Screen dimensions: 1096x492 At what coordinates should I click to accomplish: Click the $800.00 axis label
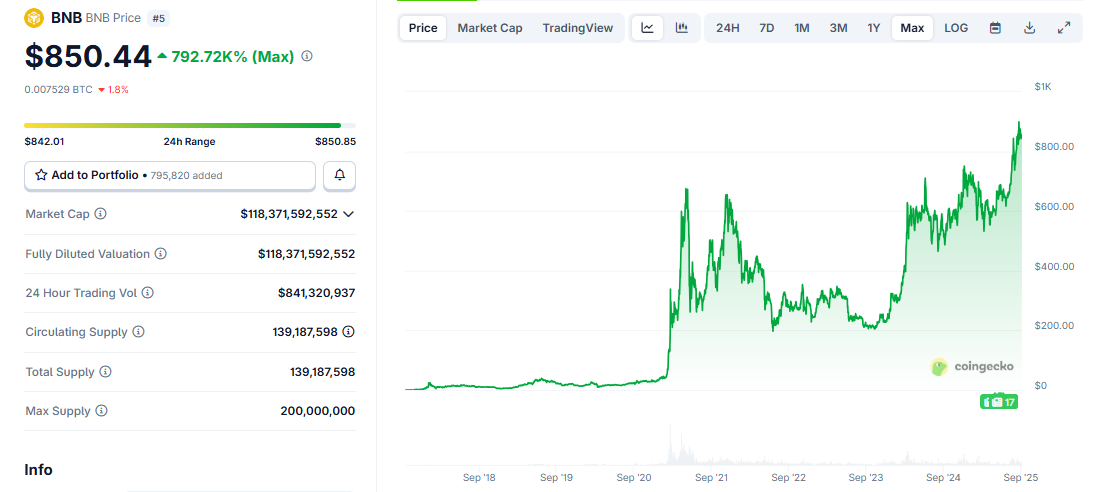1054,147
